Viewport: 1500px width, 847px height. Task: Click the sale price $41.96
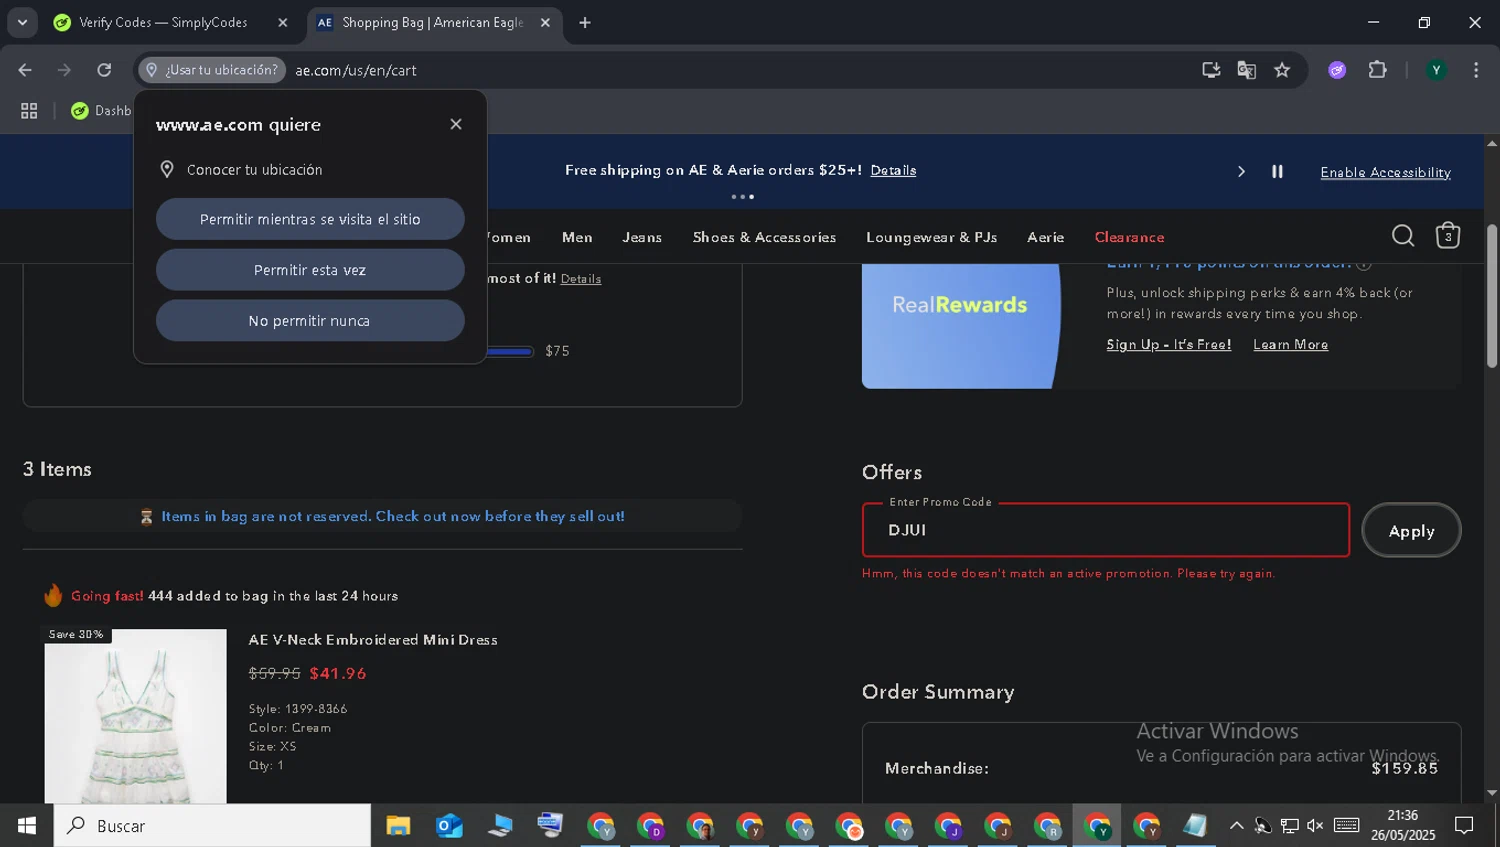(x=338, y=674)
